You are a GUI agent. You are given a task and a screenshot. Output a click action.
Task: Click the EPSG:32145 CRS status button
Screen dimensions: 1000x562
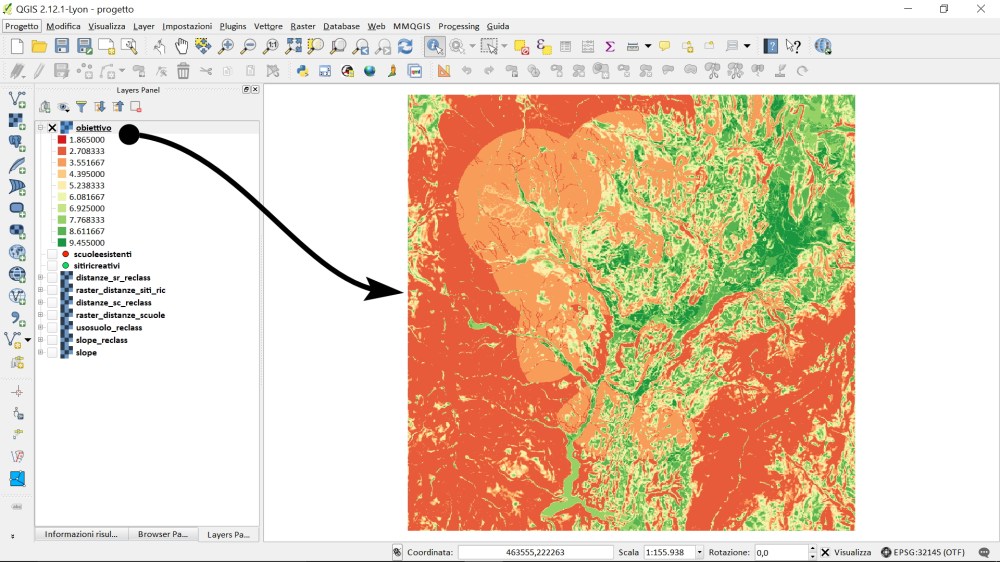point(925,552)
